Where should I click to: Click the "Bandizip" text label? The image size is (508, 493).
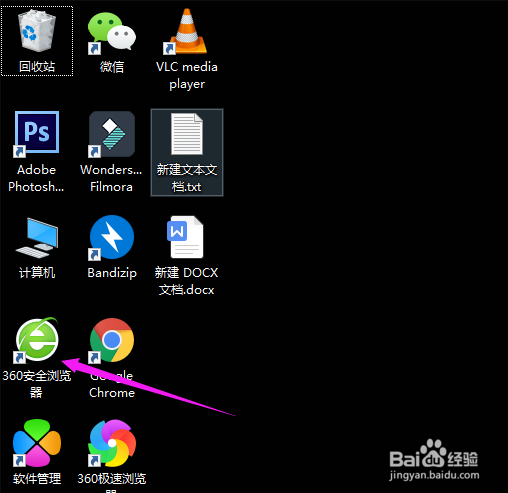tap(112, 273)
